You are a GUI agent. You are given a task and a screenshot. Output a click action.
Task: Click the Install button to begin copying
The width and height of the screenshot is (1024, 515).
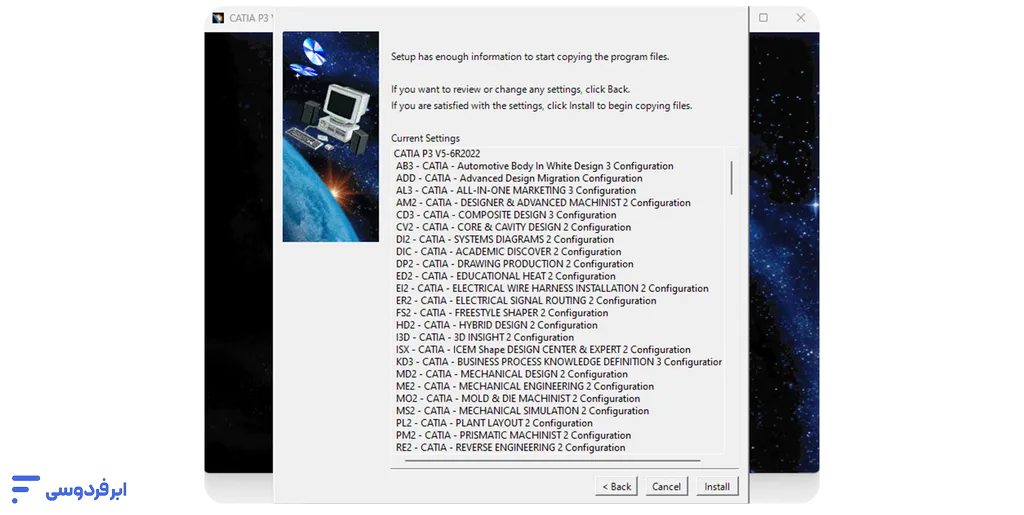coord(716,487)
